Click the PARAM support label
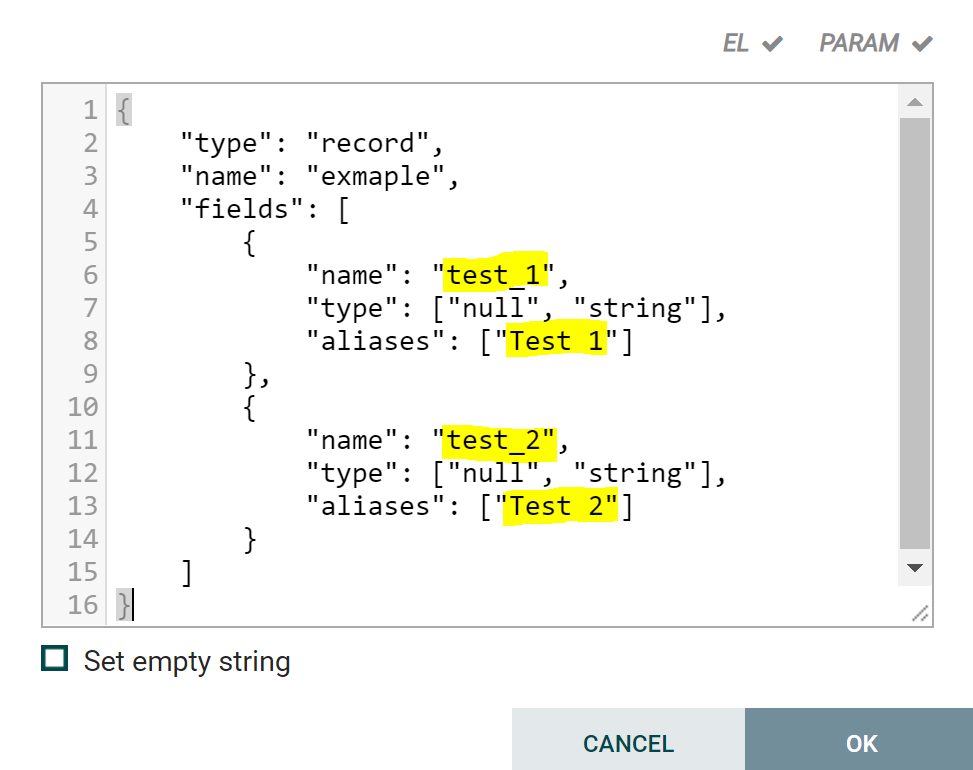The height and width of the screenshot is (770, 973). (x=859, y=43)
